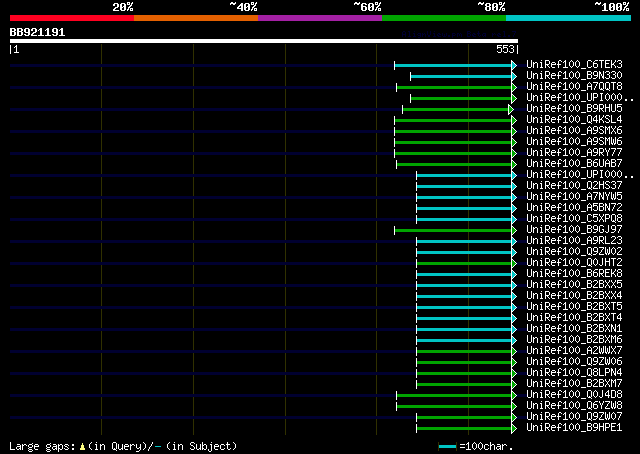640x454 pixels.
Task: Select the UniRef100_A9SMW6 subject name
Action: tap(574, 142)
